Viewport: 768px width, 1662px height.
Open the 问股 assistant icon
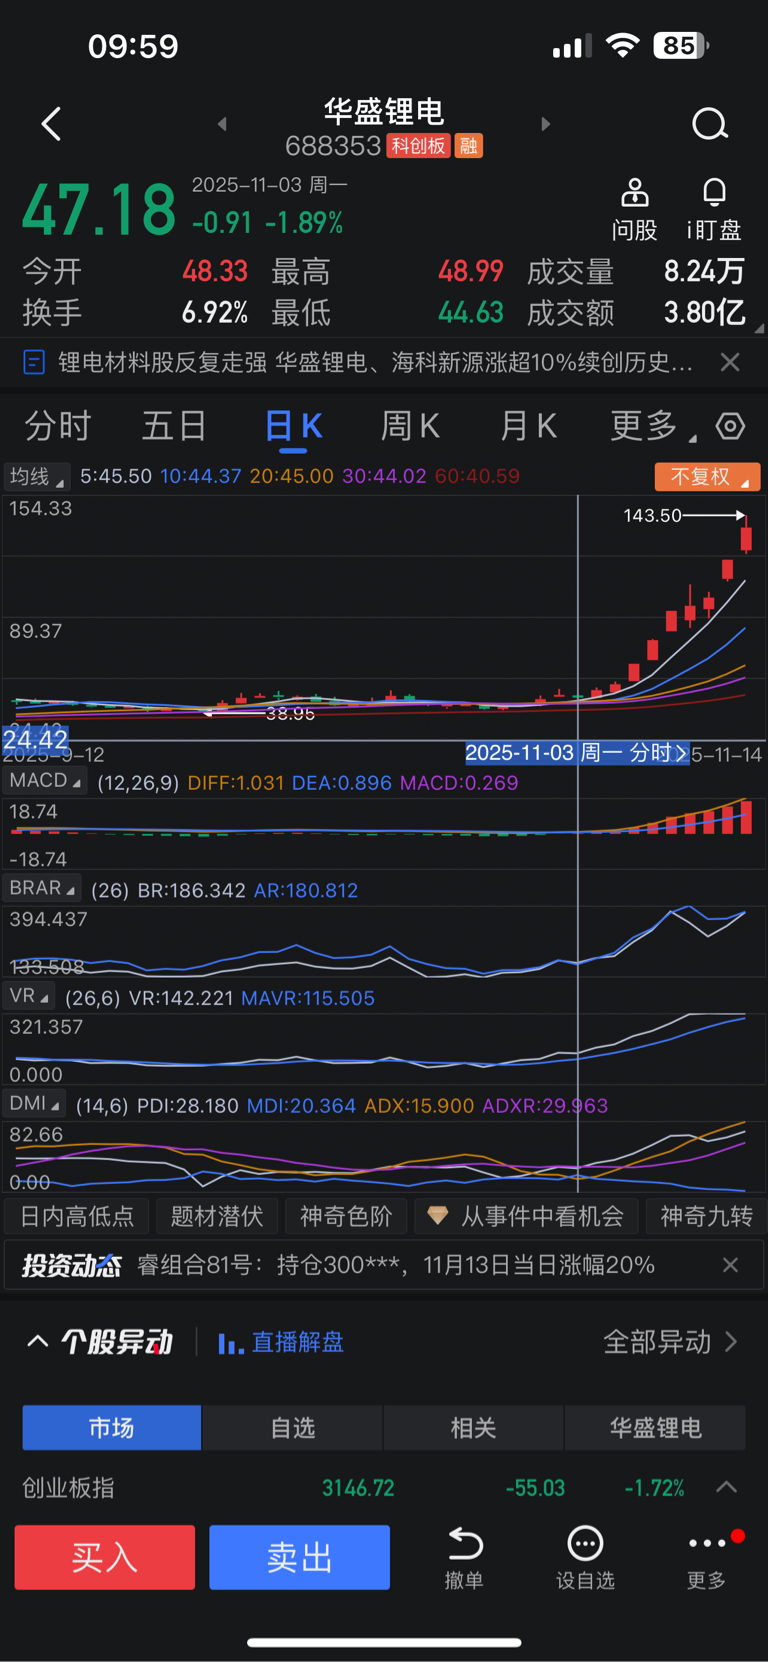[635, 192]
